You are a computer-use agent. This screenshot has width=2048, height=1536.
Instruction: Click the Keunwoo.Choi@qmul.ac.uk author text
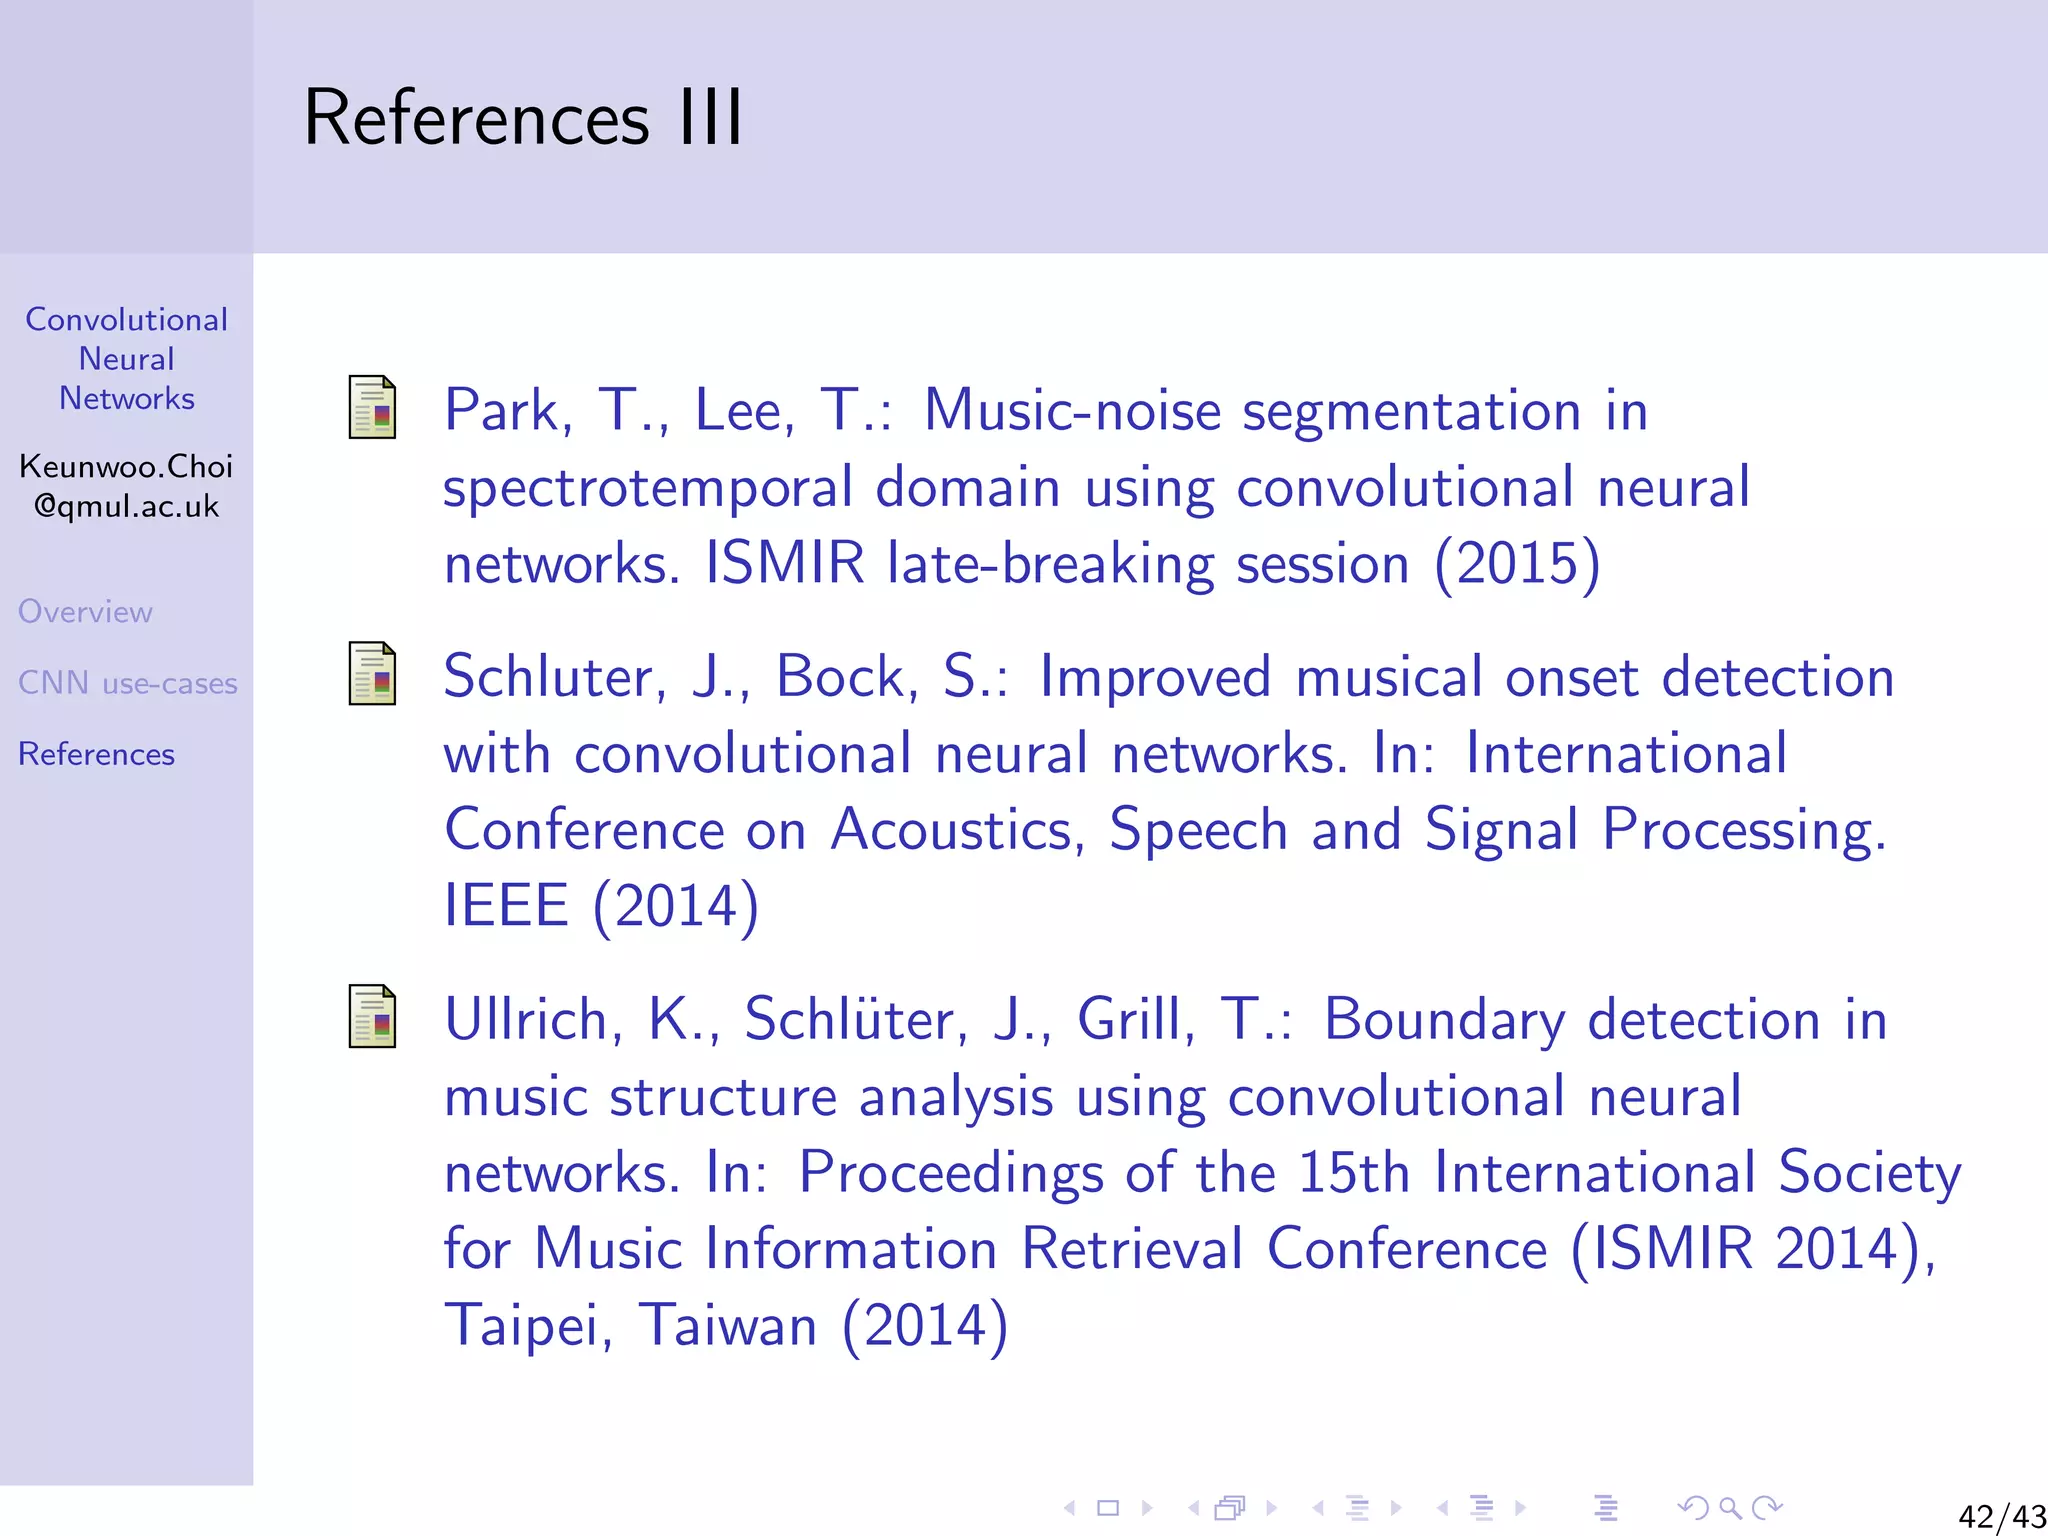point(127,486)
